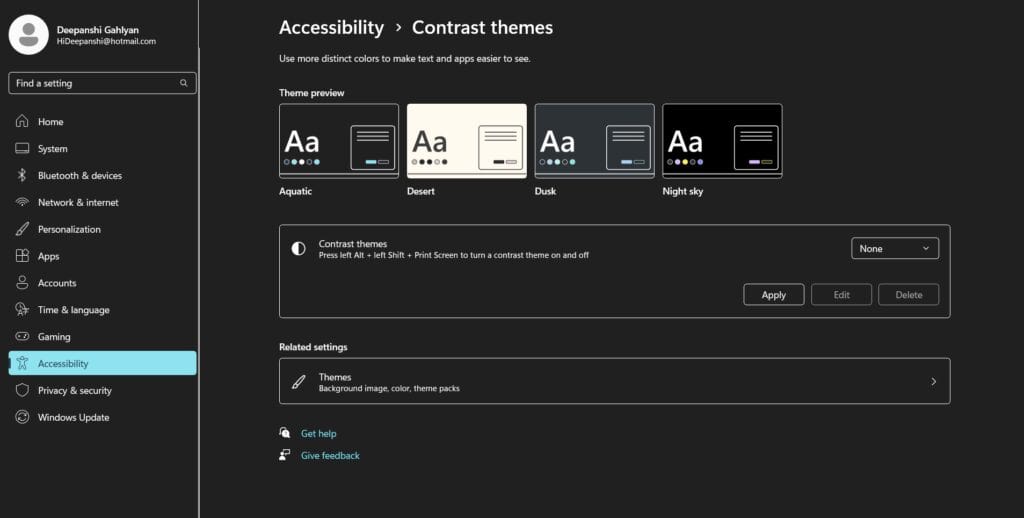Open Bluetooth & devices icon
The image size is (1024, 518).
tap(22, 176)
